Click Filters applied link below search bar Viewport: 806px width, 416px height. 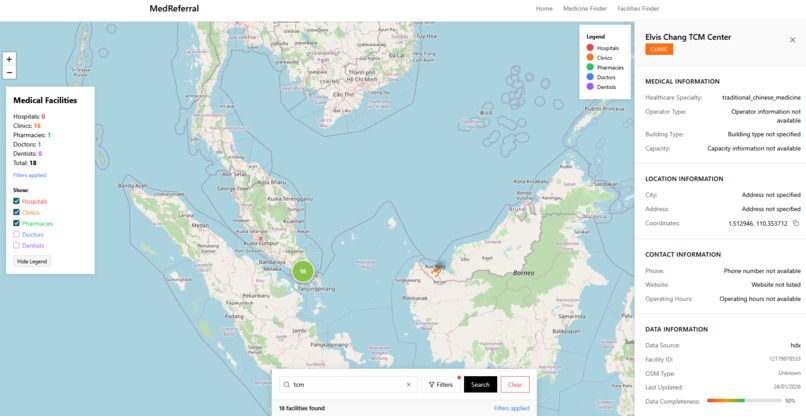pyautogui.click(x=511, y=408)
